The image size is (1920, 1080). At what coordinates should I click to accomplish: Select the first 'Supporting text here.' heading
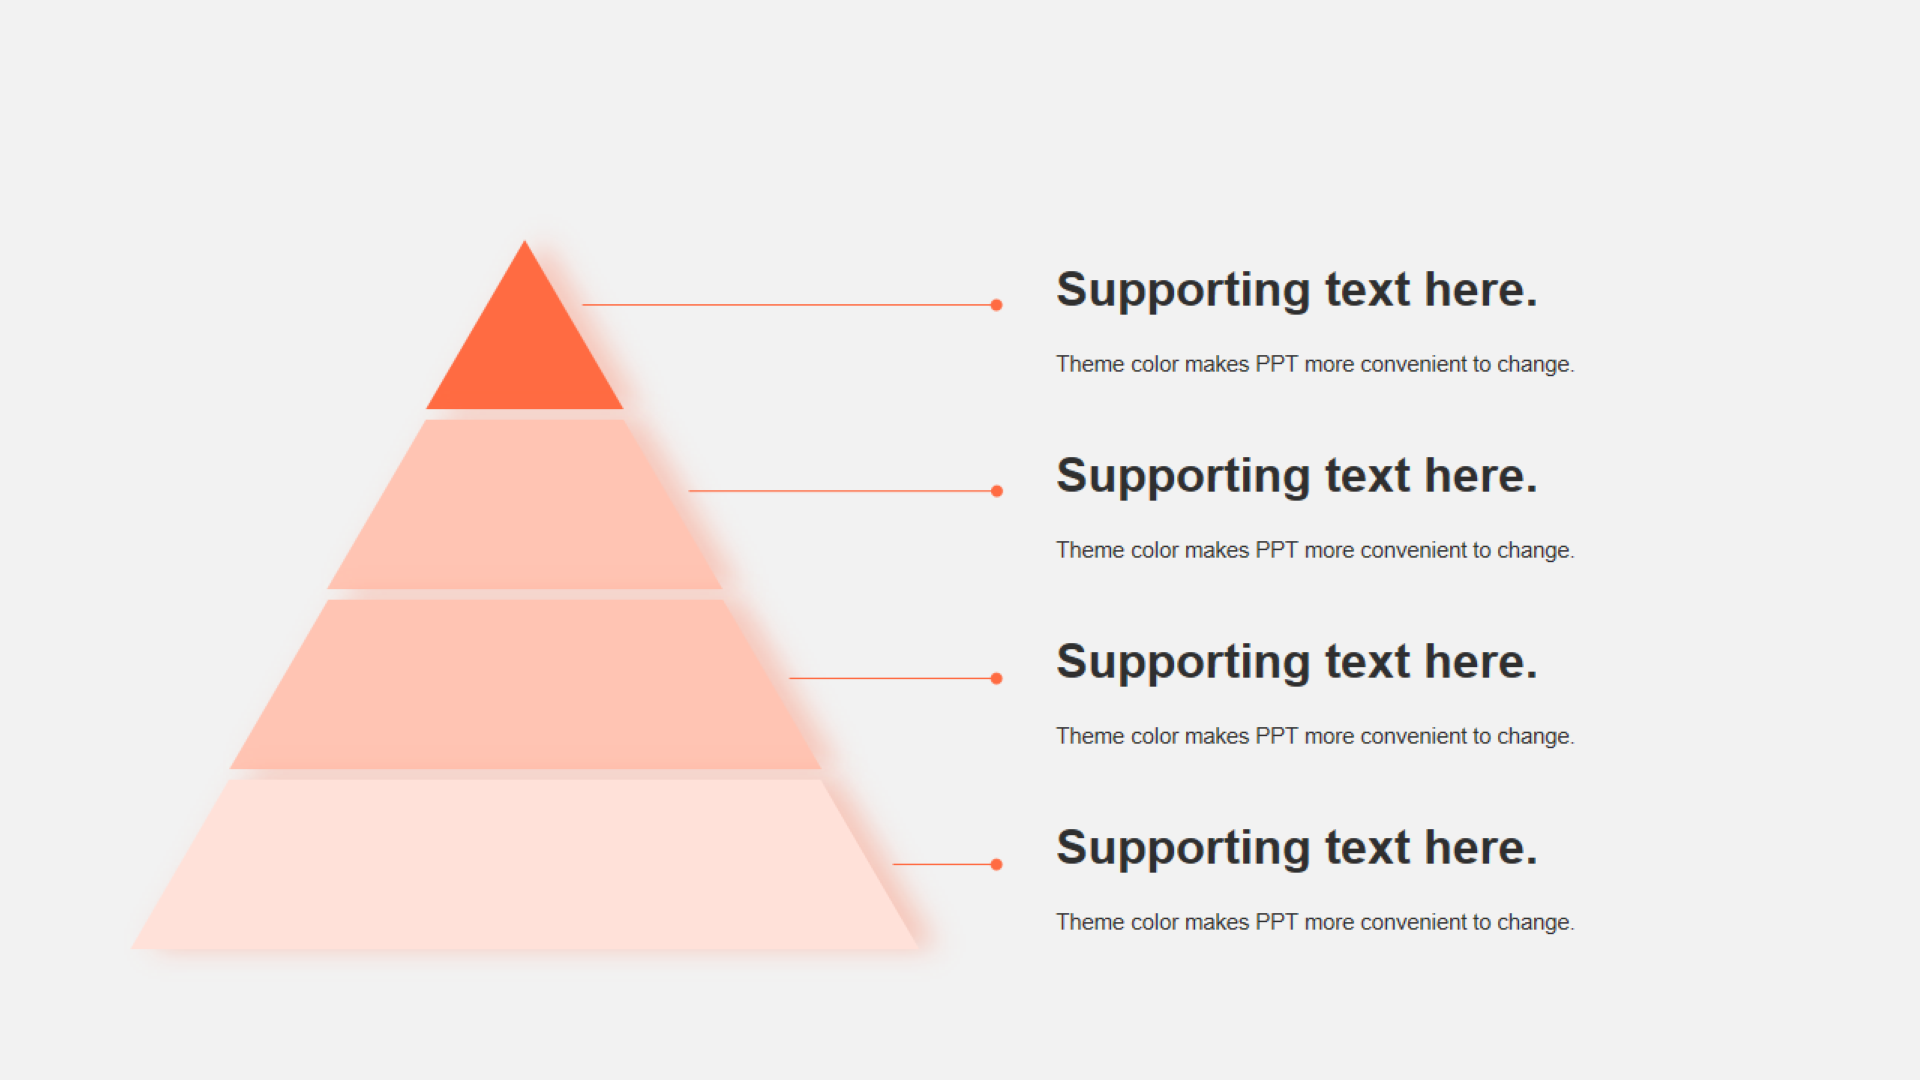[x=1297, y=290]
